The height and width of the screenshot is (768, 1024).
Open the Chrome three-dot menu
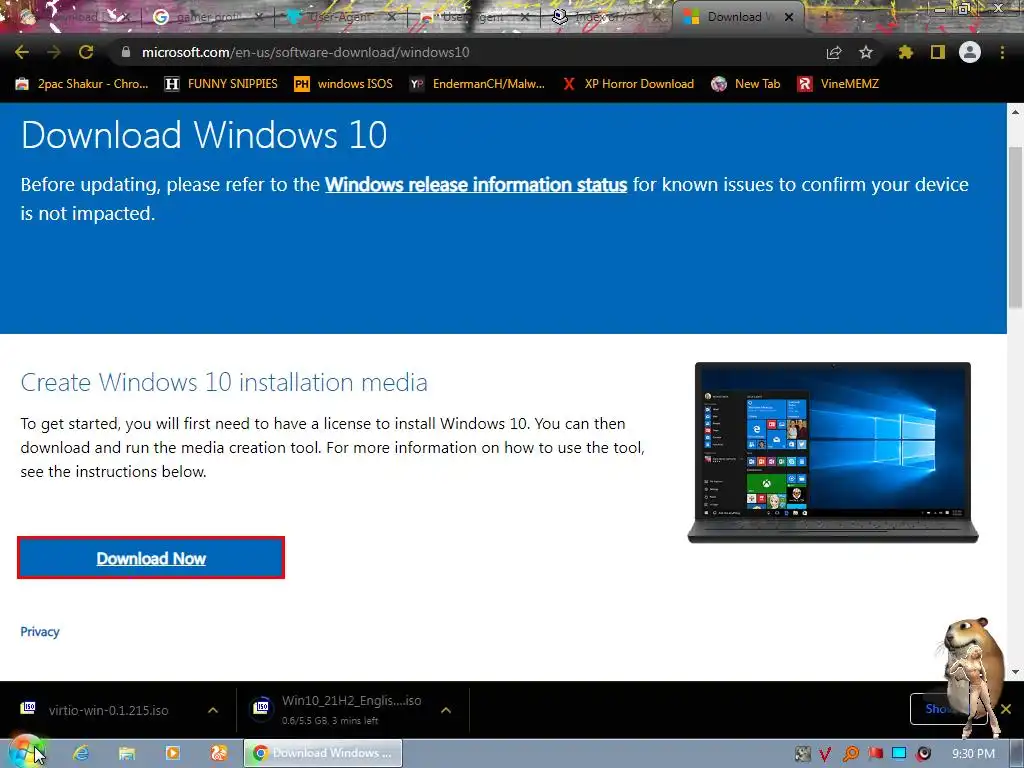pos(1002,52)
